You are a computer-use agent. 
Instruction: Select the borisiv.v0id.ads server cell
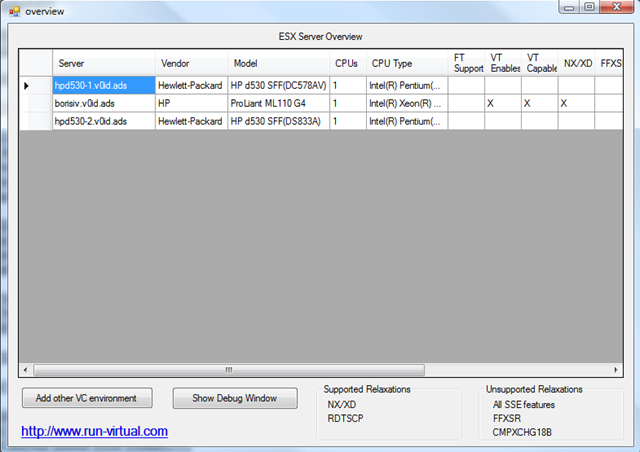click(103, 103)
